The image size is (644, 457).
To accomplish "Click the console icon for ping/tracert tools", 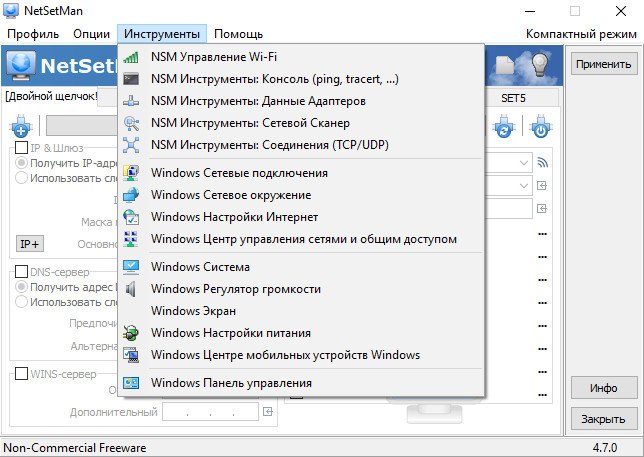I will coord(131,79).
